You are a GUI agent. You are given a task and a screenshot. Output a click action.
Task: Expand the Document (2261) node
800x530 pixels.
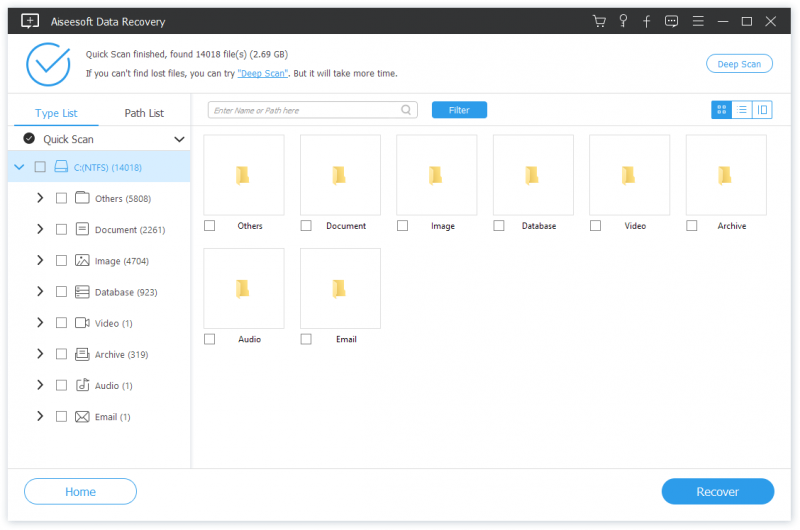pyautogui.click(x=40, y=229)
